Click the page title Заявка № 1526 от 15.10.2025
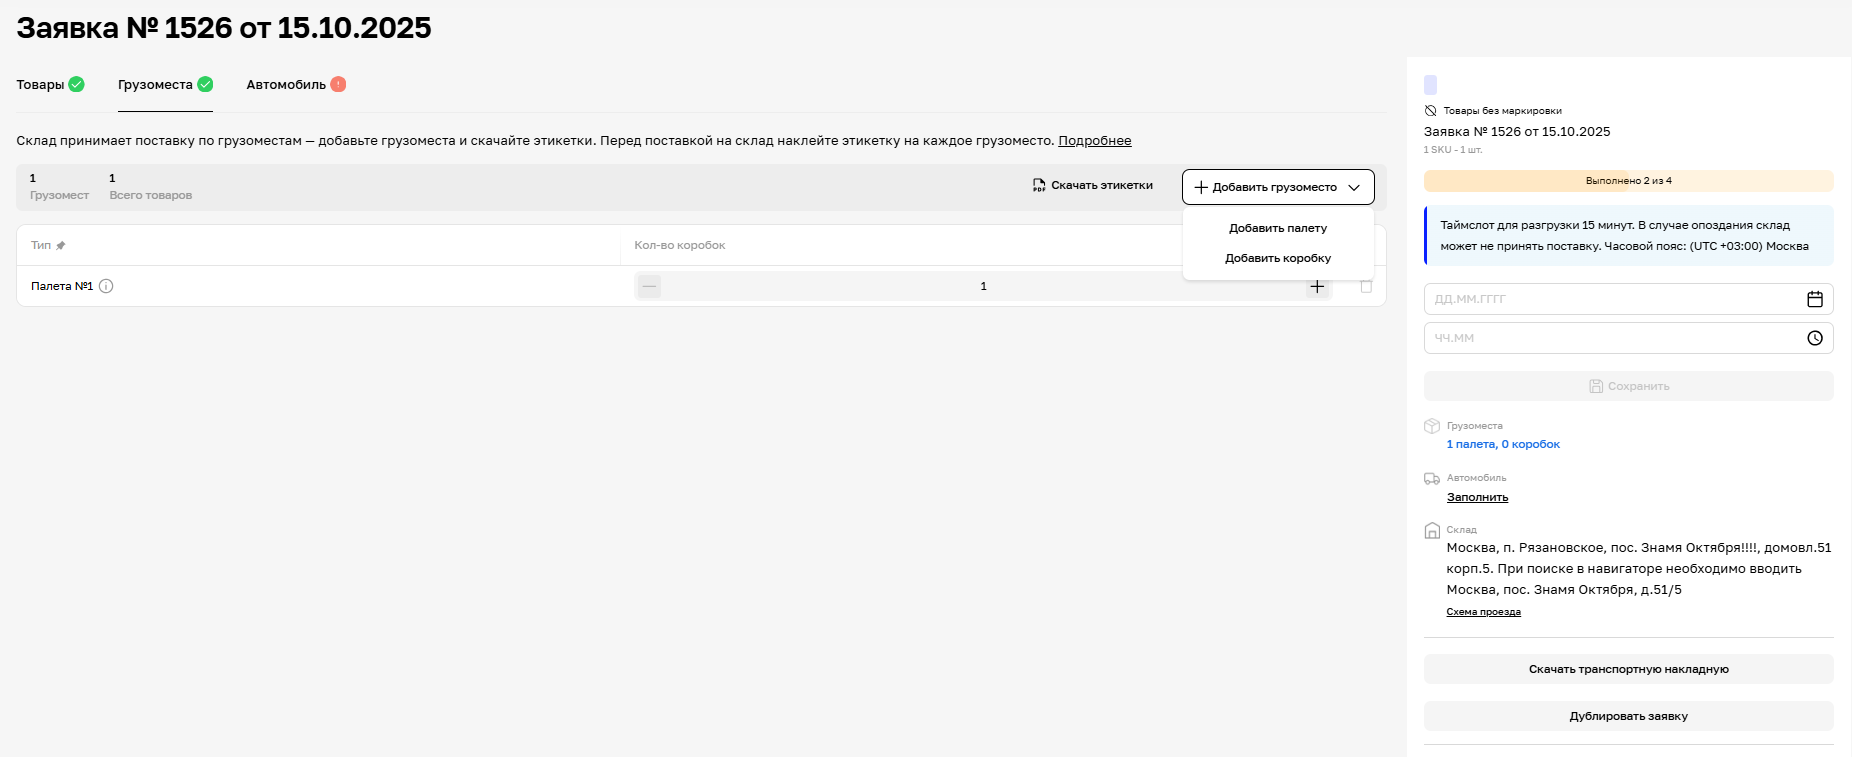The image size is (1852, 757). pos(224,28)
